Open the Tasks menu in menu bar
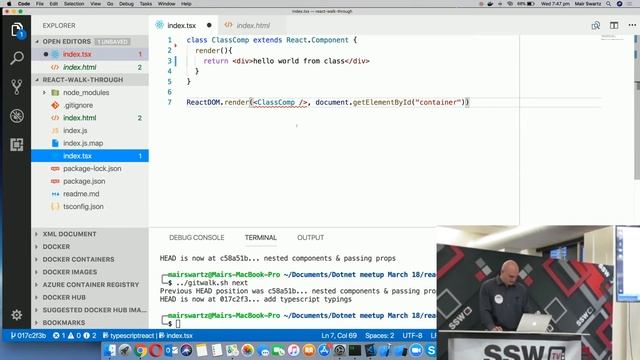The width and height of the screenshot is (640, 360). point(146,4)
